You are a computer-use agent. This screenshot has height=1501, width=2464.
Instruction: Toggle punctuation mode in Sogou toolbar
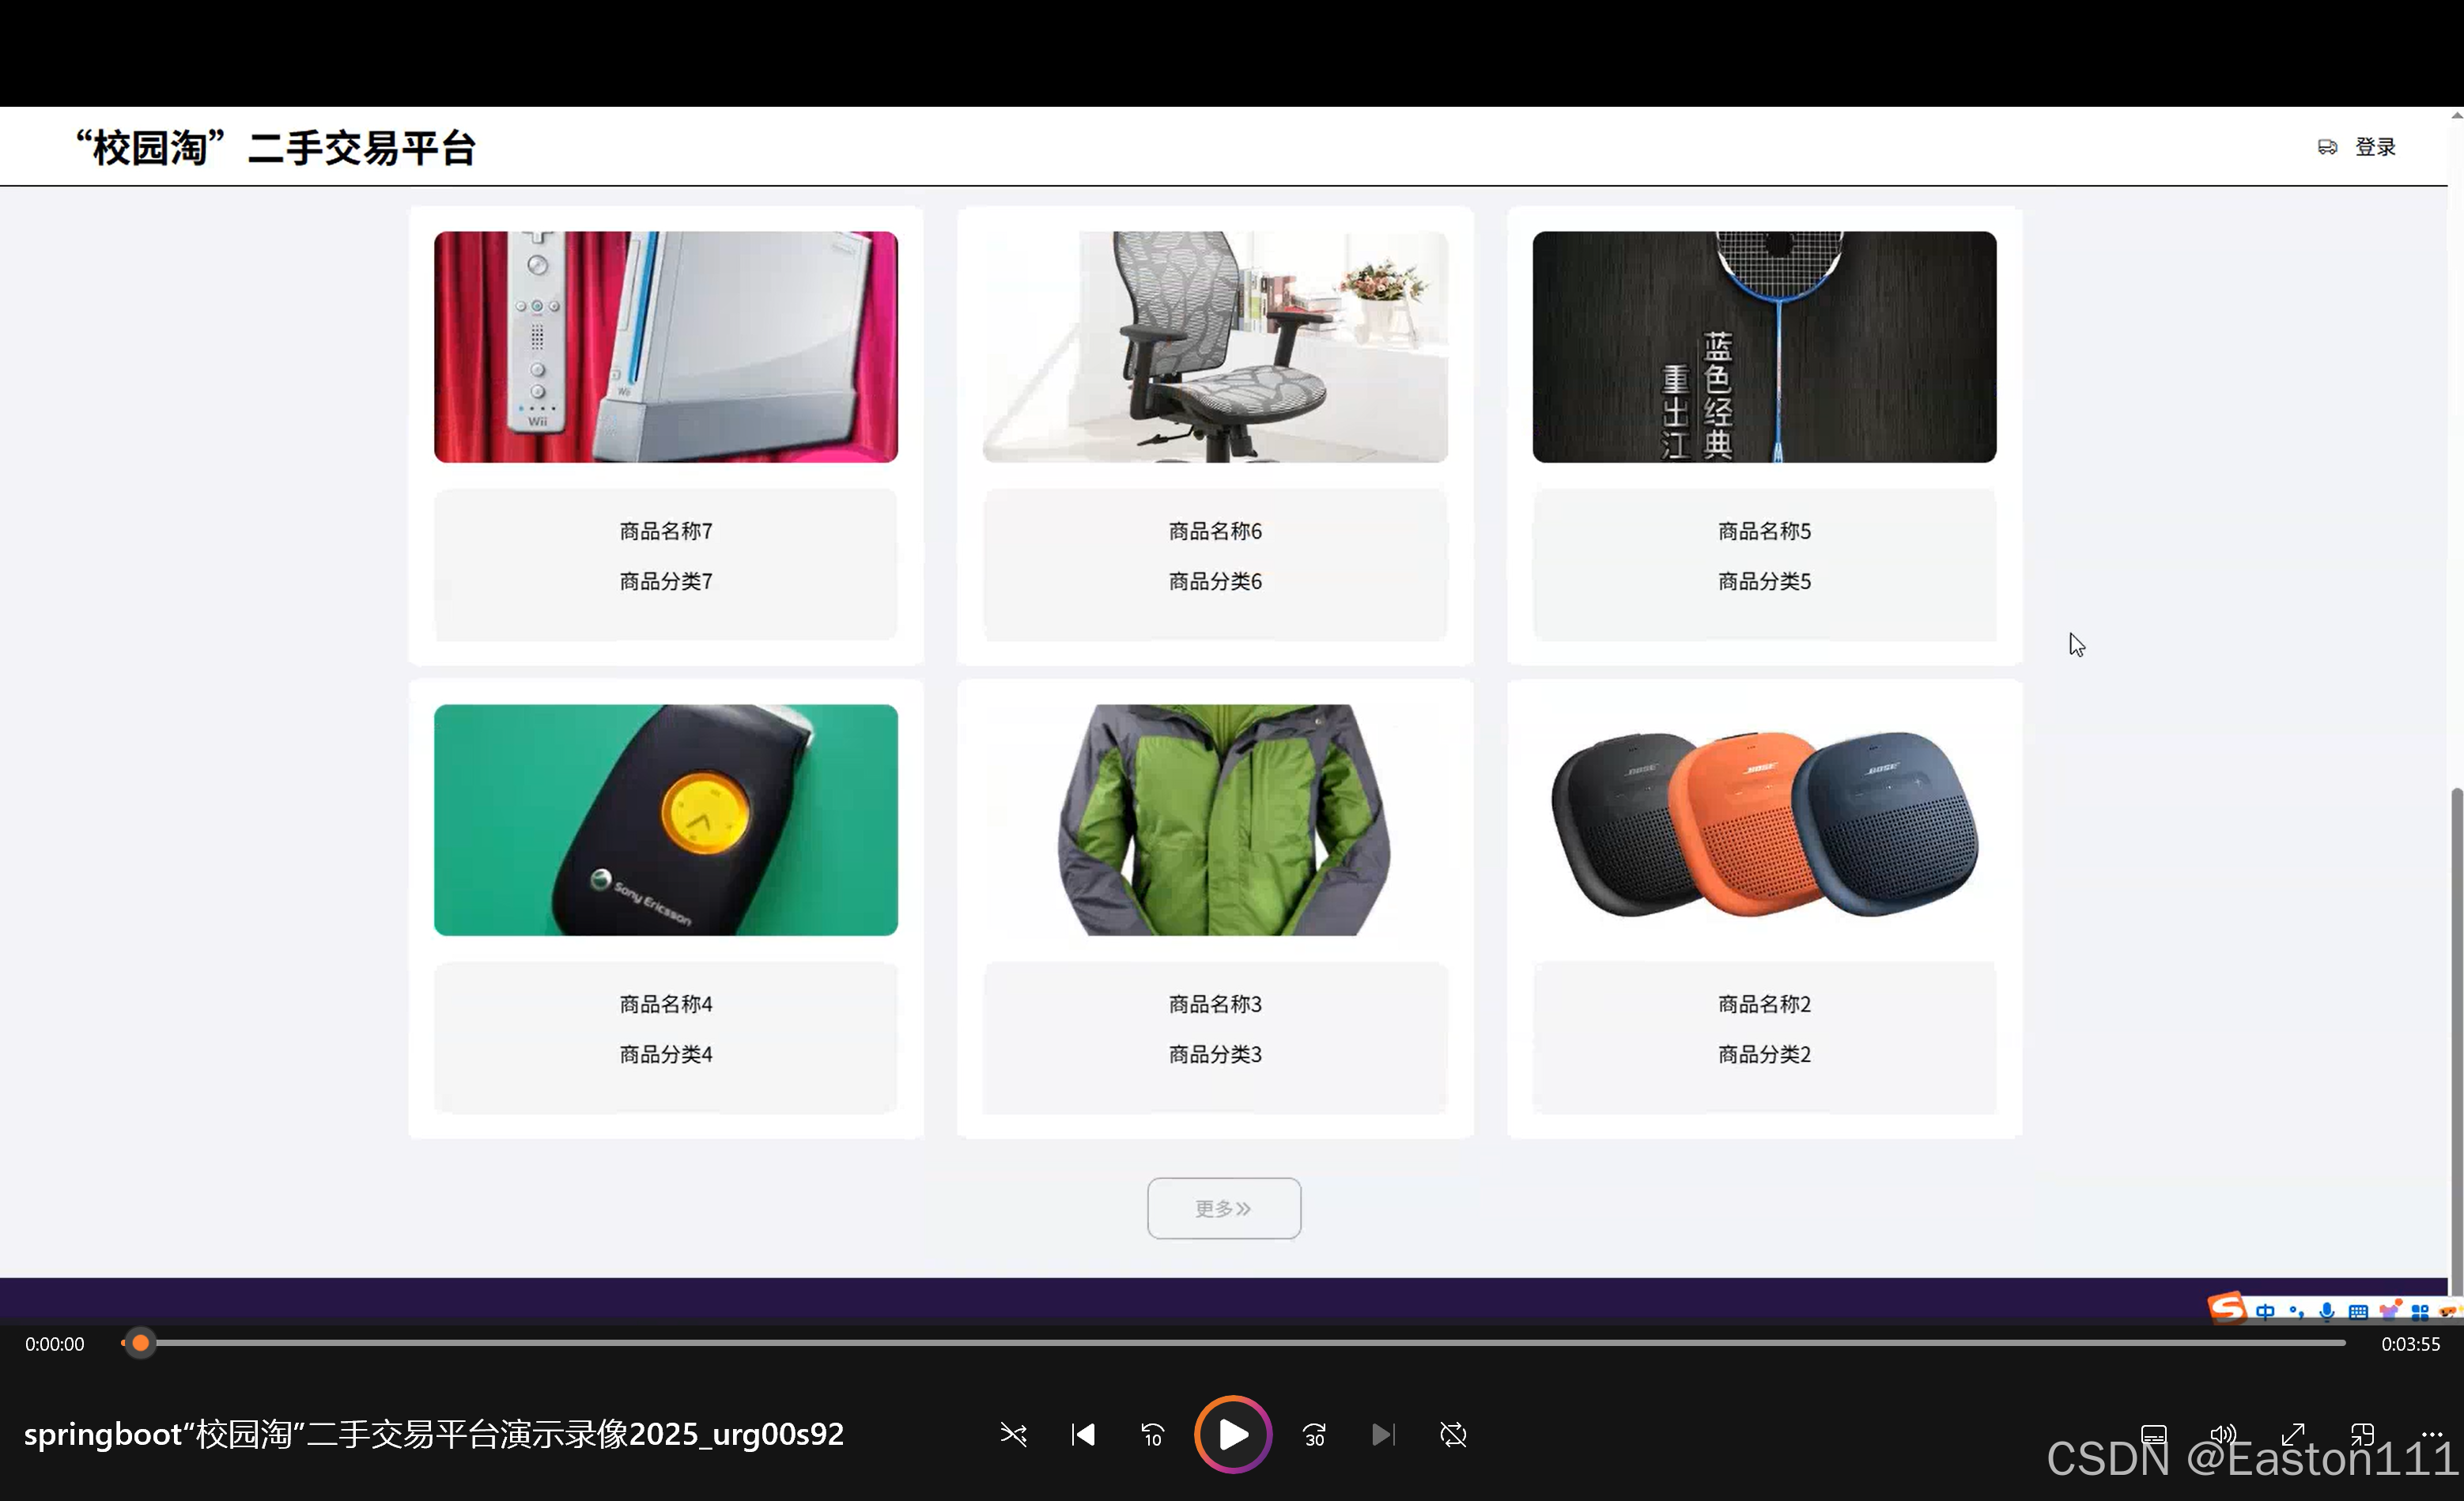tap(2296, 1311)
